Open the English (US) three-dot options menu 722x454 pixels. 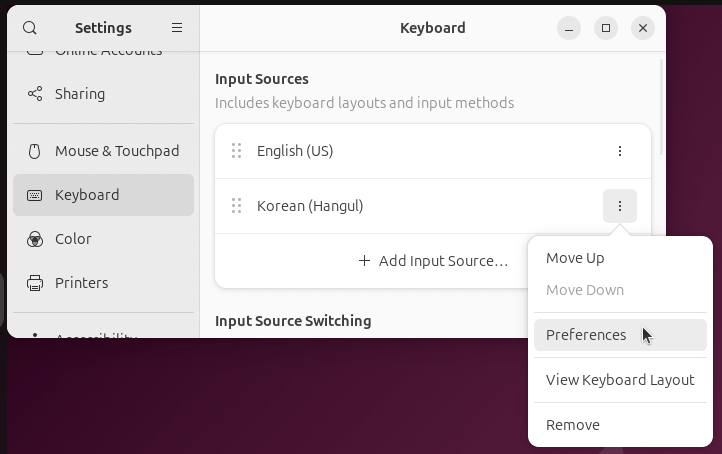(x=620, y=151)
